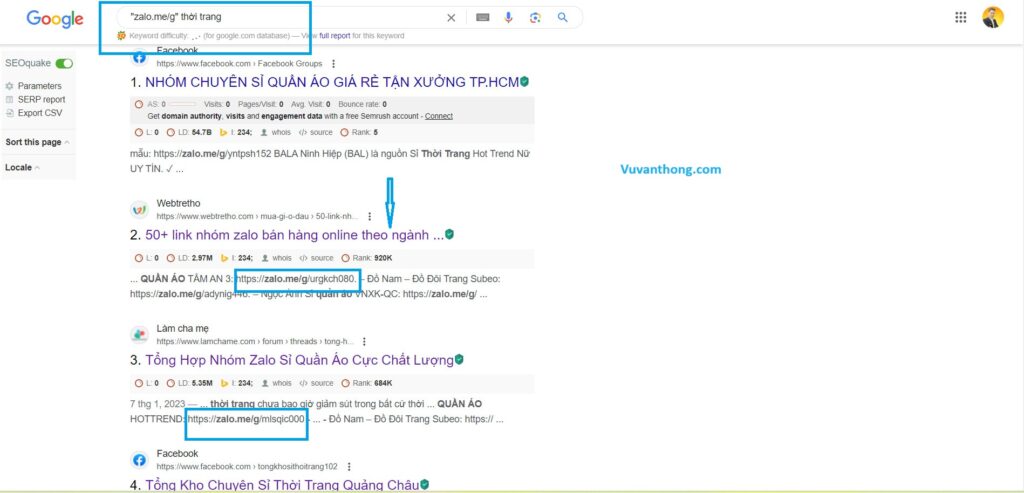The image size is (1024, 493).
Task: Open result 50+ link nhóm zalo bán hàng
Action: (295, 235)
